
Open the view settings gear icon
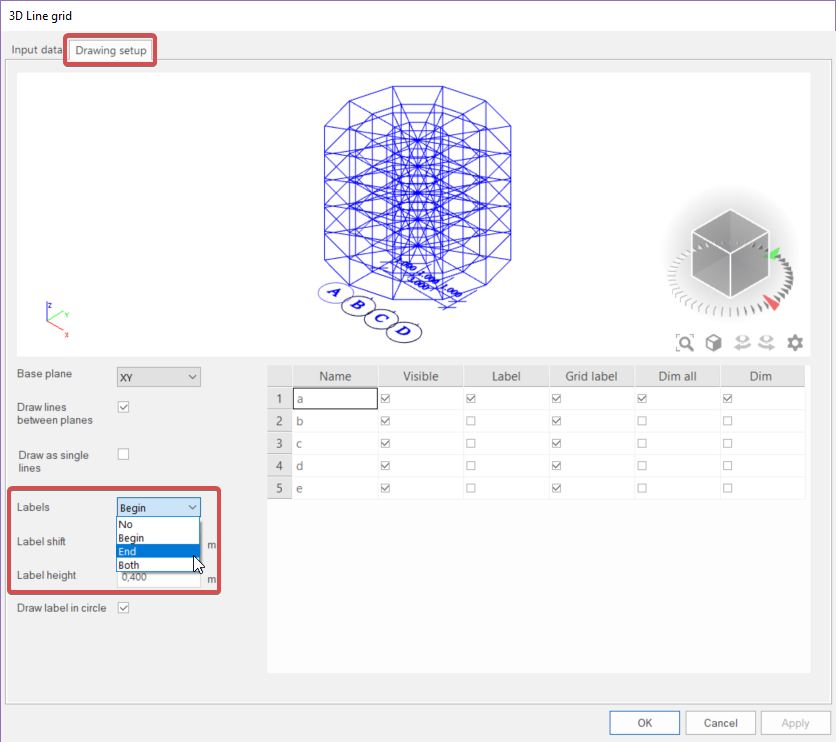tap(795, 343)
